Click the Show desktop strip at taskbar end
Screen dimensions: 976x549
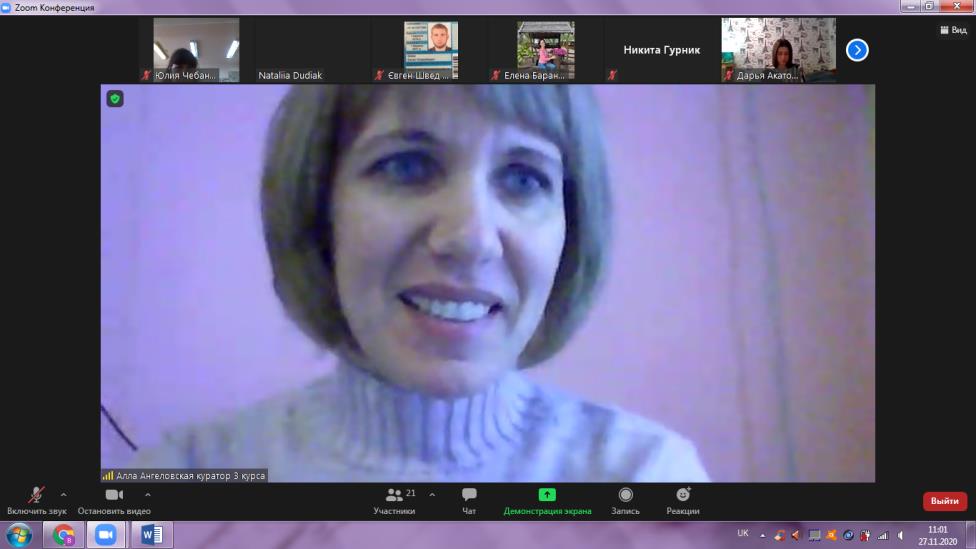(970, 535)
